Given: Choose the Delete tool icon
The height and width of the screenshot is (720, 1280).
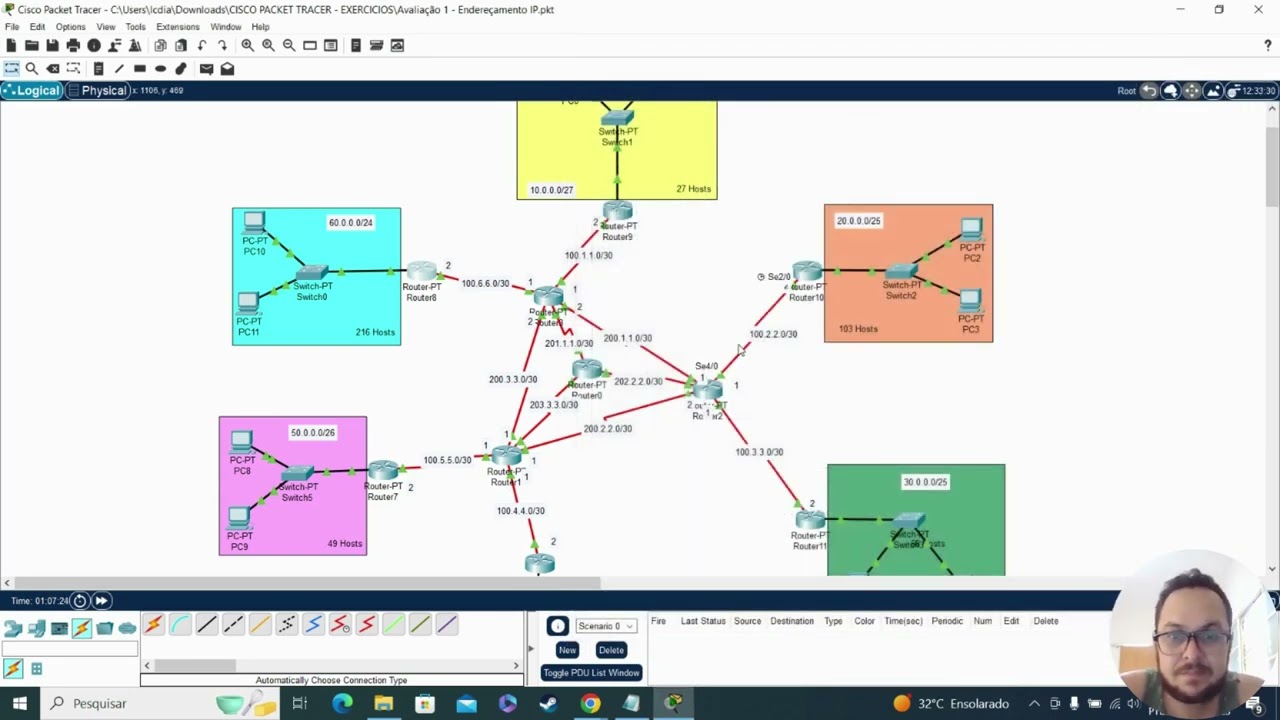Looking at the screenshot, I should pyautogui.click(x=53, y=68).
